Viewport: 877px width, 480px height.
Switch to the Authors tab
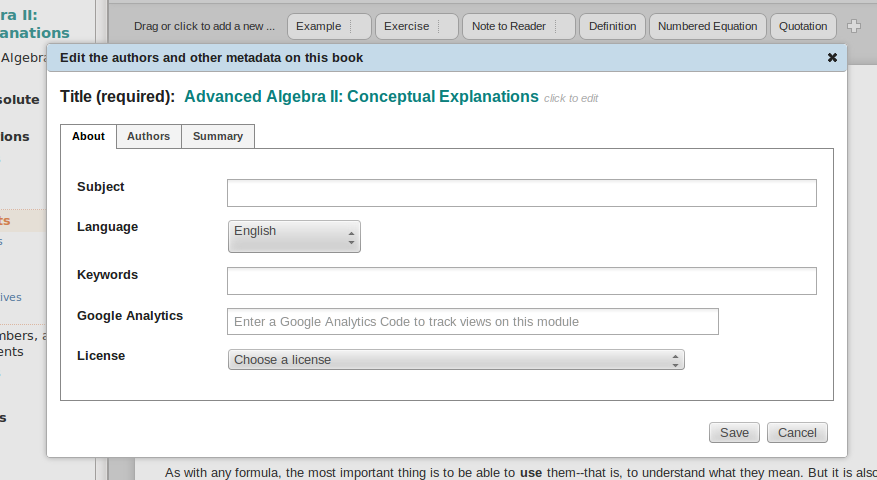point(148,136)
